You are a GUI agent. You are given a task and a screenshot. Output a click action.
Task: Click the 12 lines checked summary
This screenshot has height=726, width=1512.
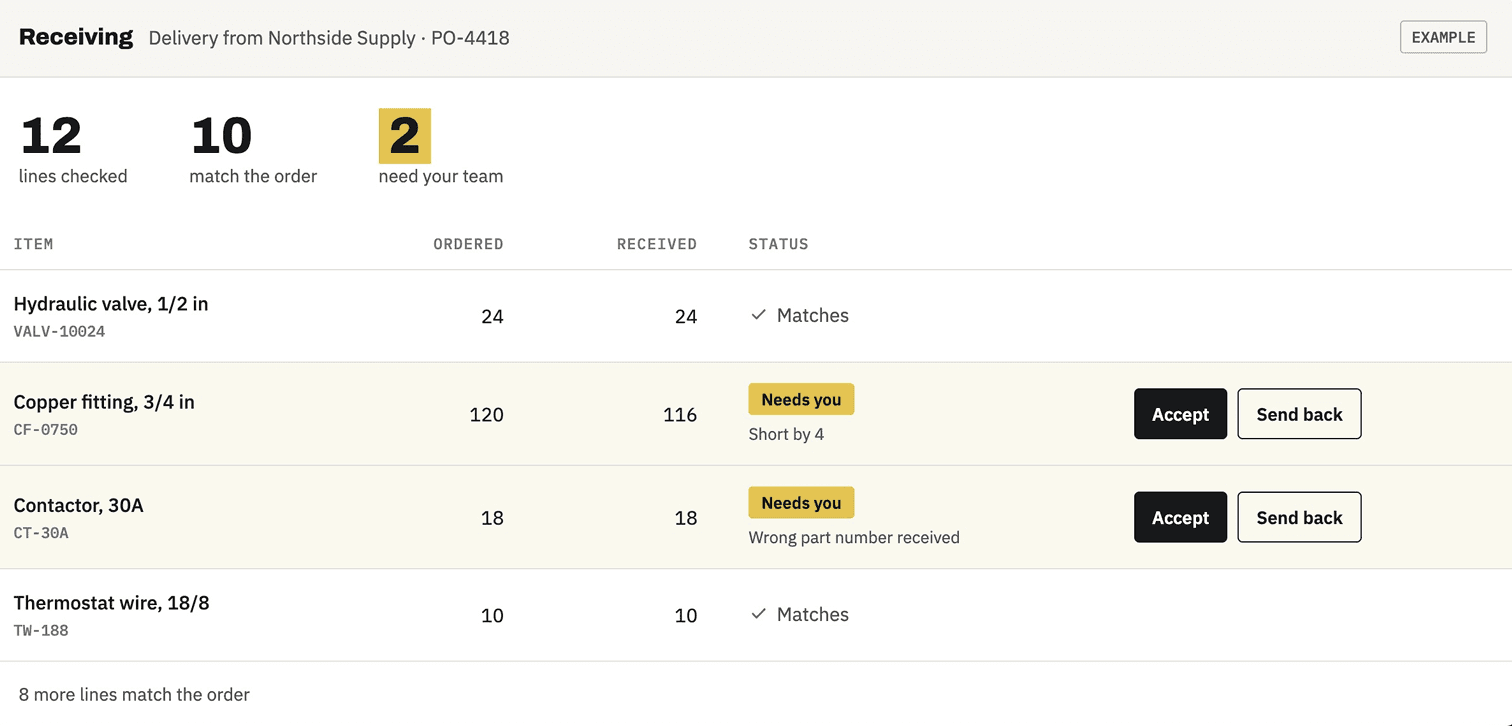click(x=73, y=148)
